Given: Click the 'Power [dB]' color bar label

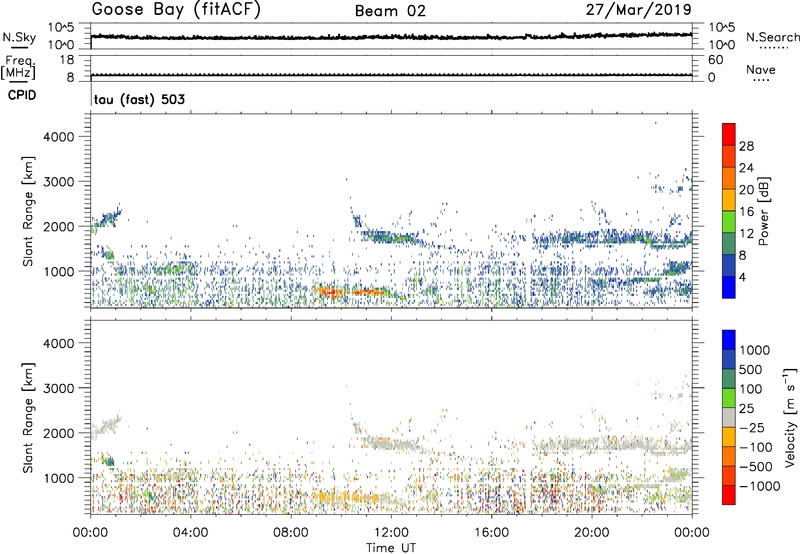Looking at the screenshot, I should (763, 211).
